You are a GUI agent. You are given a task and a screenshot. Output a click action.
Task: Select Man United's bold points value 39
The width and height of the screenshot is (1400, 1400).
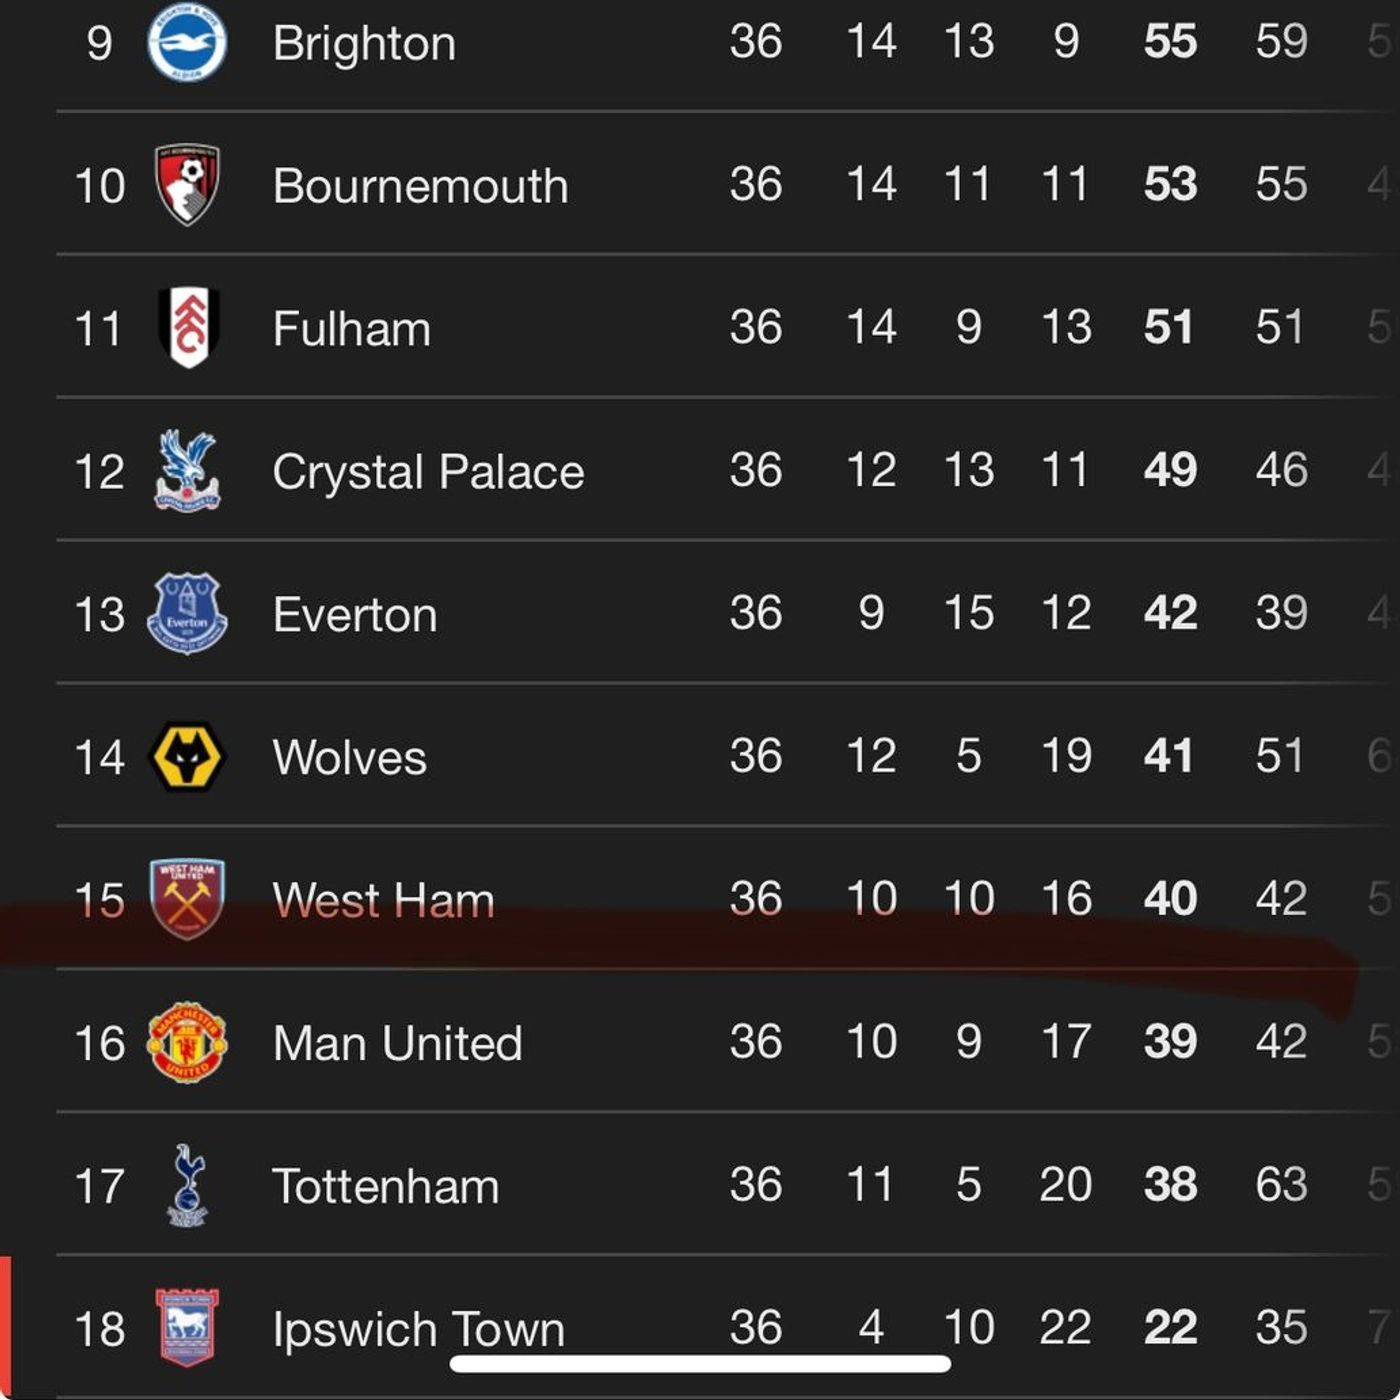(x=1169, y=1042)
